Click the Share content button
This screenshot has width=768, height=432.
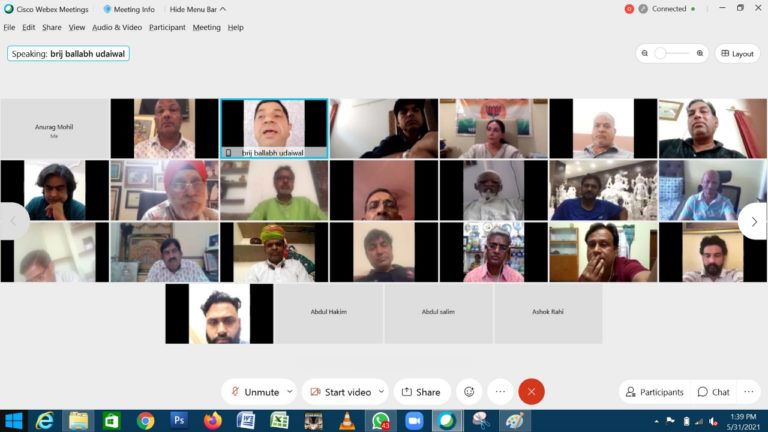click(421, 392)
